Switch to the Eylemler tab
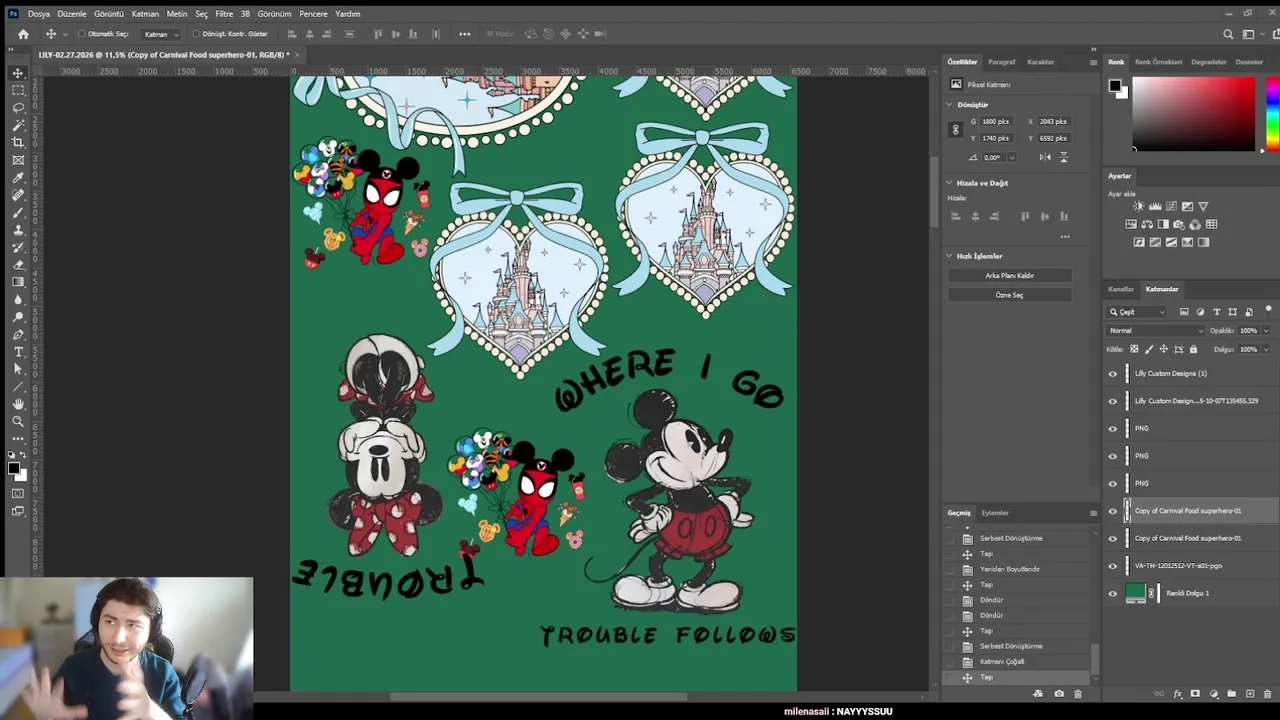This screenshot has height=720, width=1280. click(x=995, y=513)
